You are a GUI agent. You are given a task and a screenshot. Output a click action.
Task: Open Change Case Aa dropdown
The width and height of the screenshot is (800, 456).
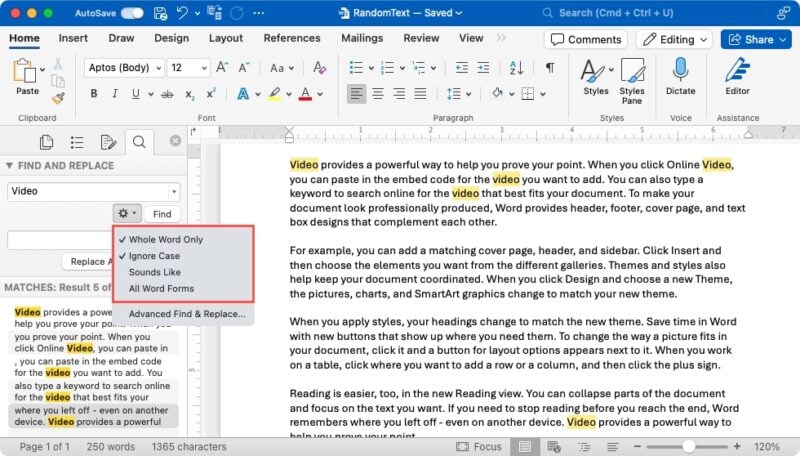tap(282, 68)
